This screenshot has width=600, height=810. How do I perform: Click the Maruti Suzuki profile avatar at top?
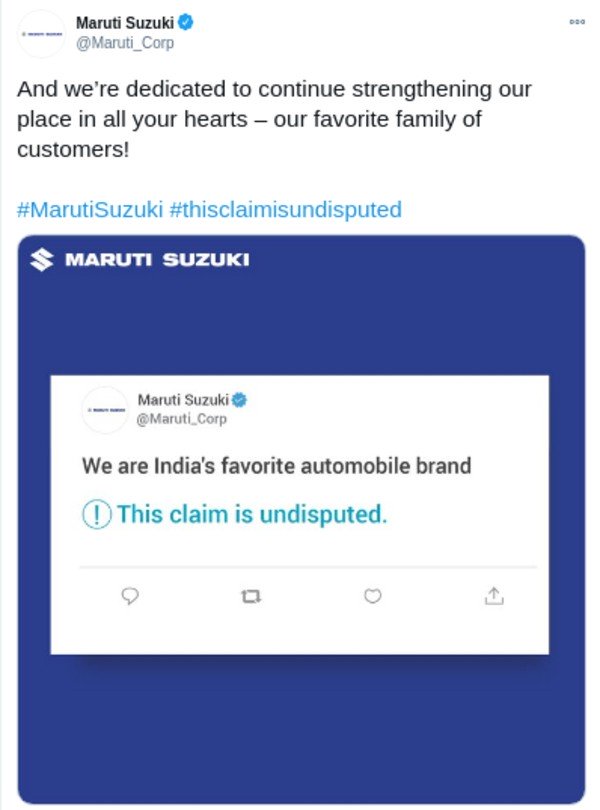41,33
